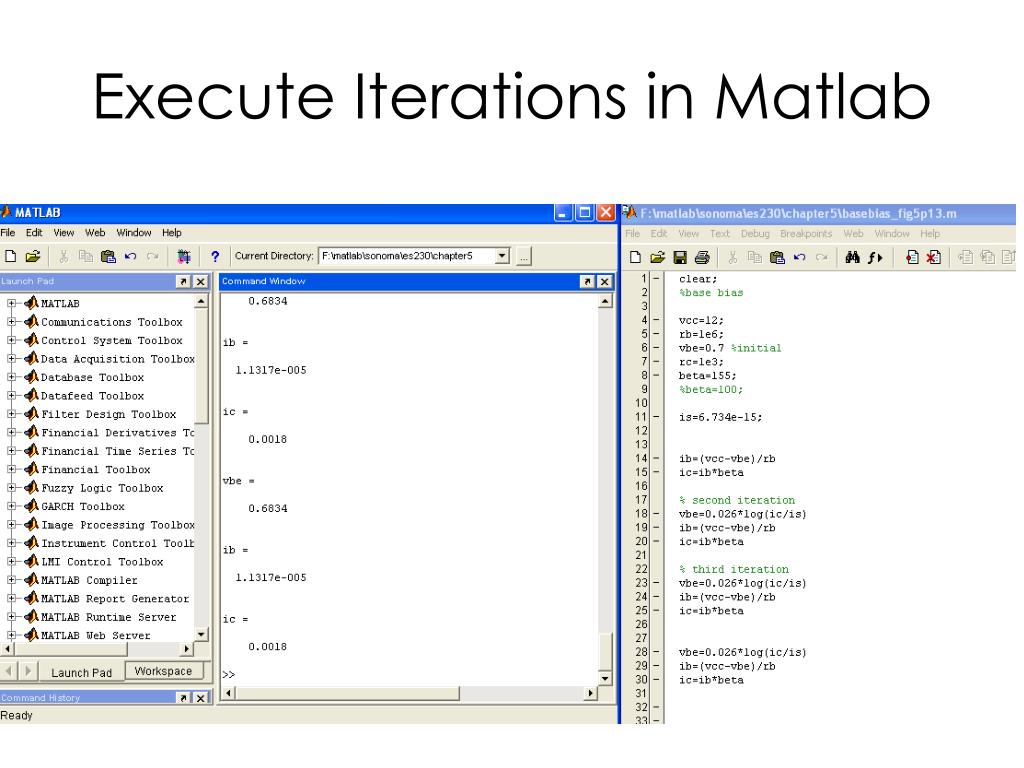Click Show function icon in editor toolbar
Viewport: 1024px width, 768px height.
(875, 257)
